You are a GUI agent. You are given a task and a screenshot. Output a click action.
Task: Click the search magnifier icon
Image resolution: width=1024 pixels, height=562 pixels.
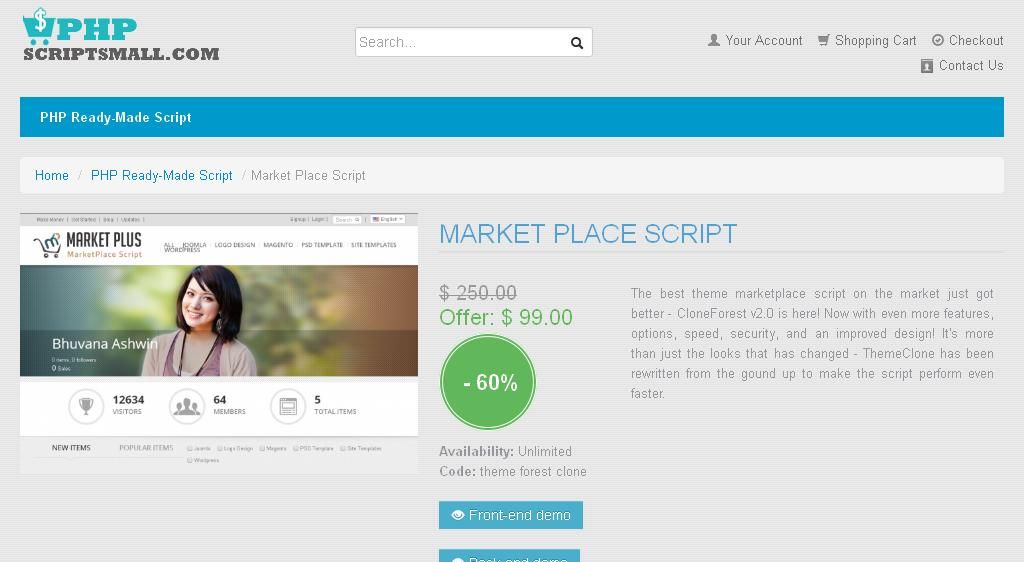pyautogui.click(x=577, y=42)
